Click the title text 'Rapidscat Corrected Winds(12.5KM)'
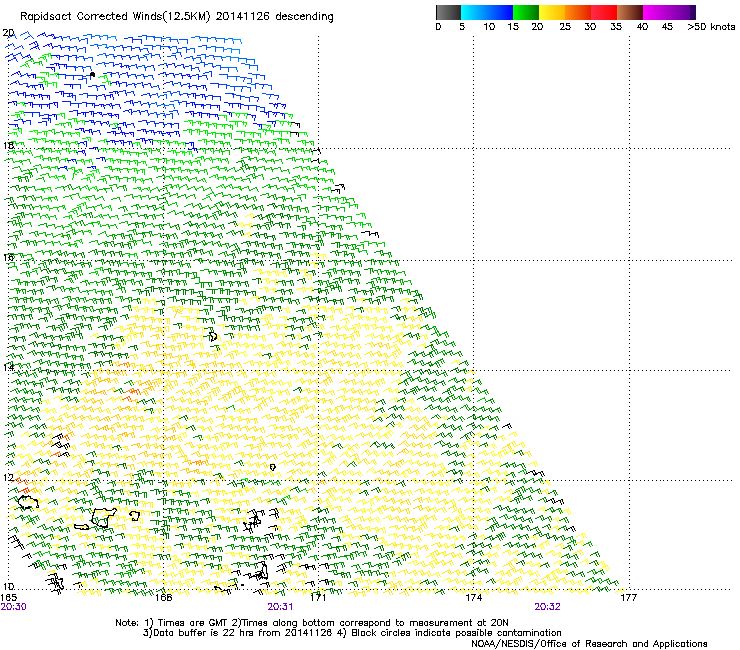This screenshot has height=650, width=740. [x=115, y=17]
